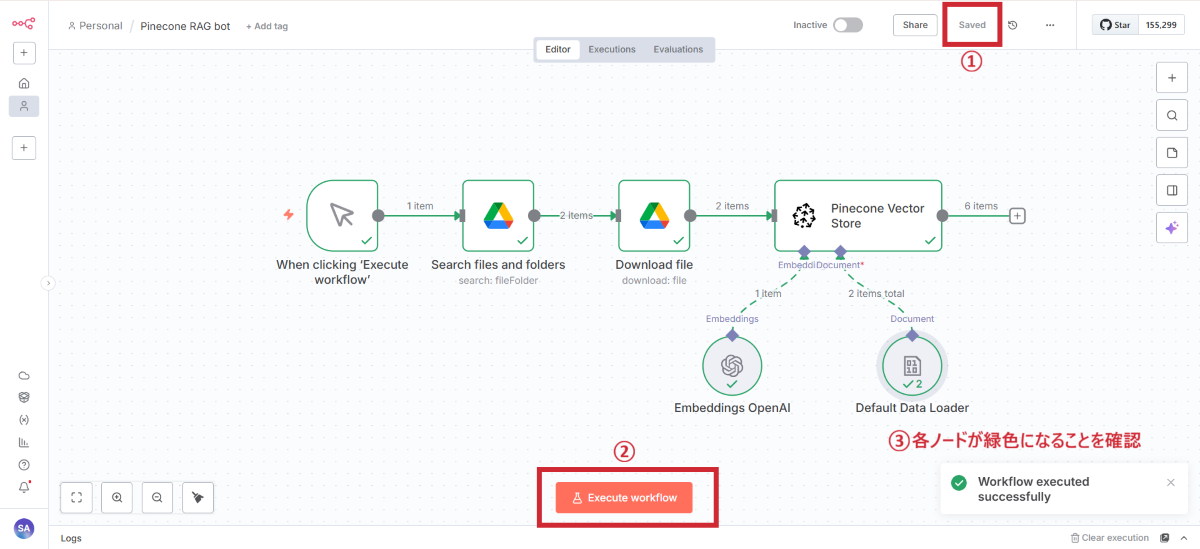Open the add node panel with the plus icon
Screen dimensions: 1200x549
pos(1171,77)
